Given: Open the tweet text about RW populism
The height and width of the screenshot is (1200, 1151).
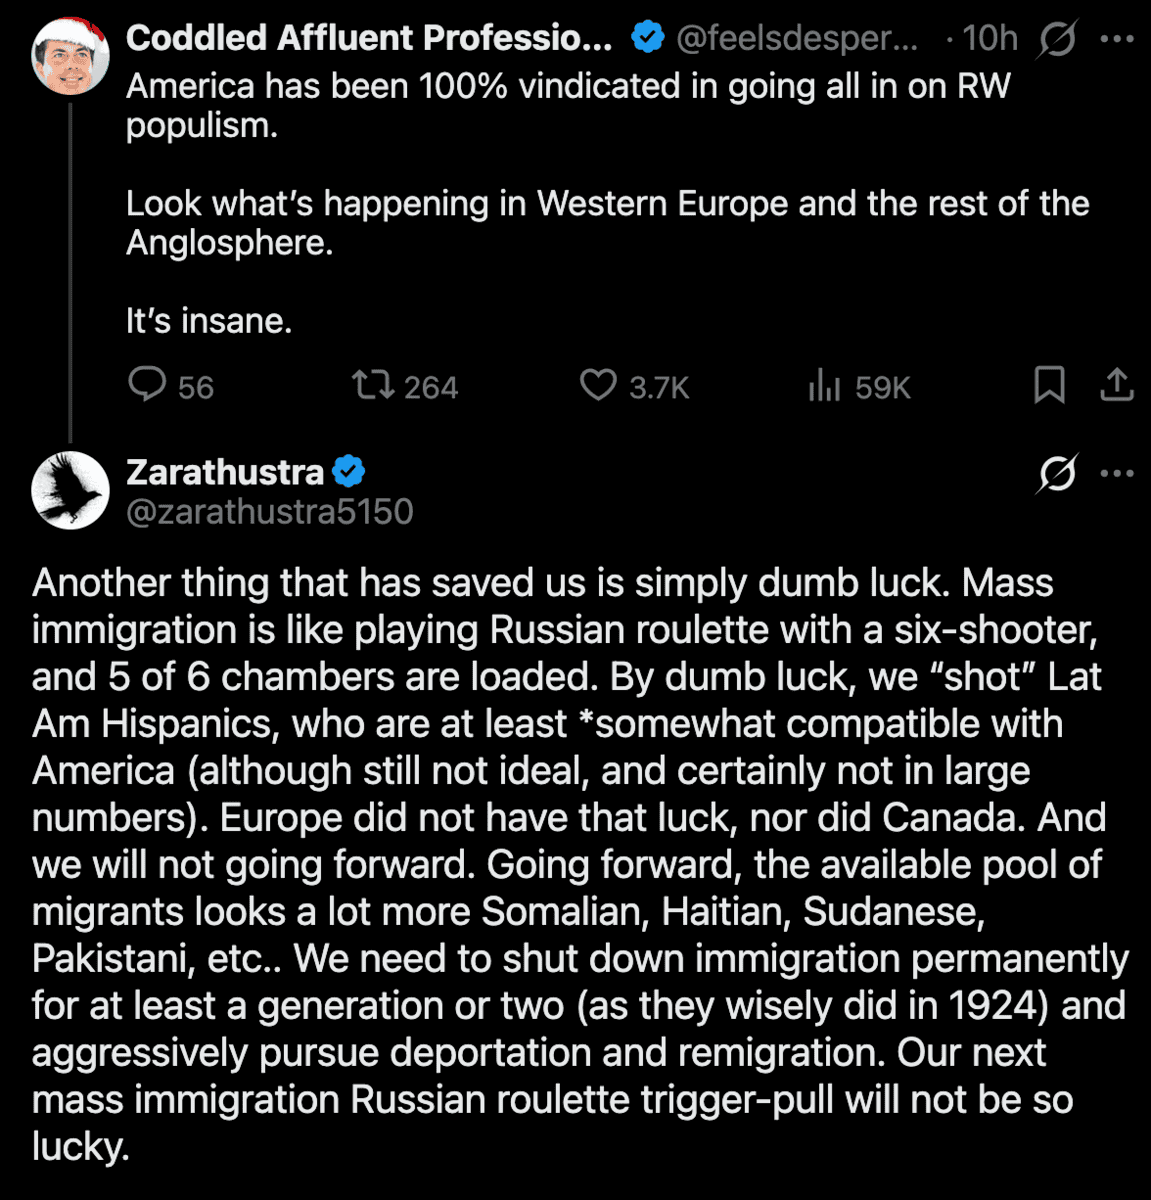Looking at the screenshot, I should click(568, 105).
